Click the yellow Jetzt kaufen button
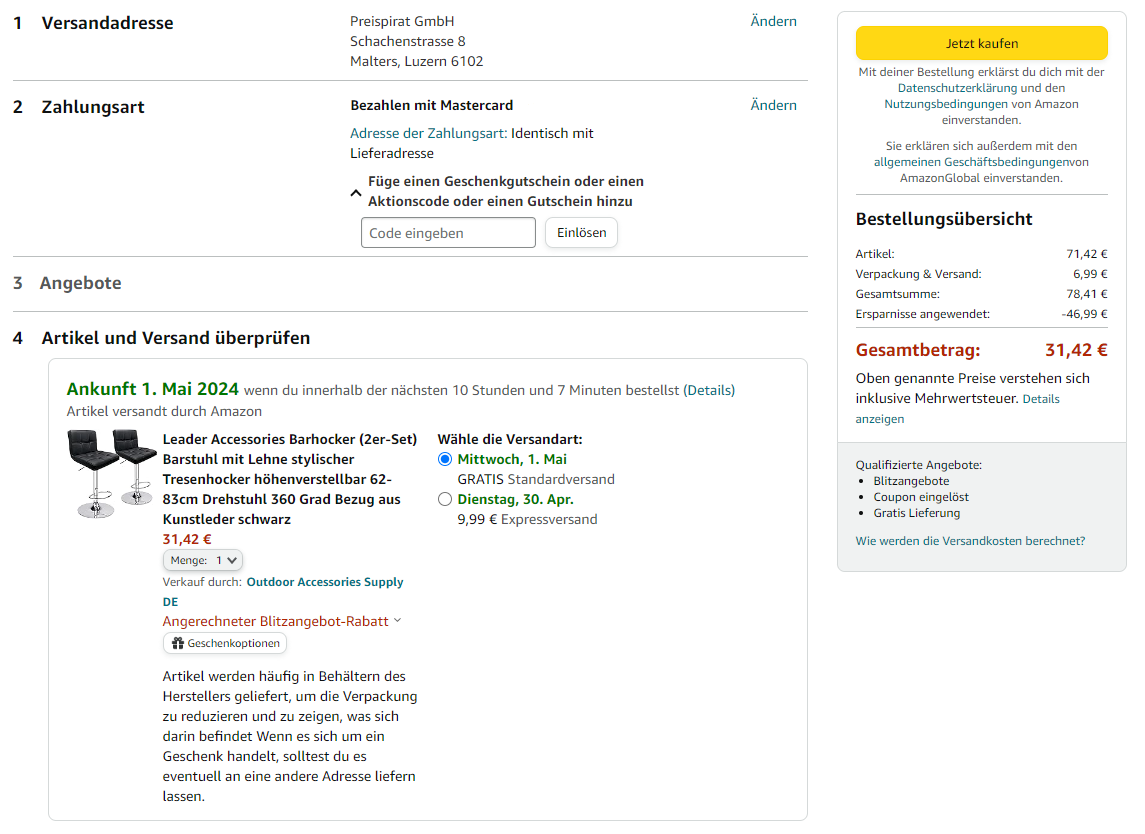 click(981, 43)
